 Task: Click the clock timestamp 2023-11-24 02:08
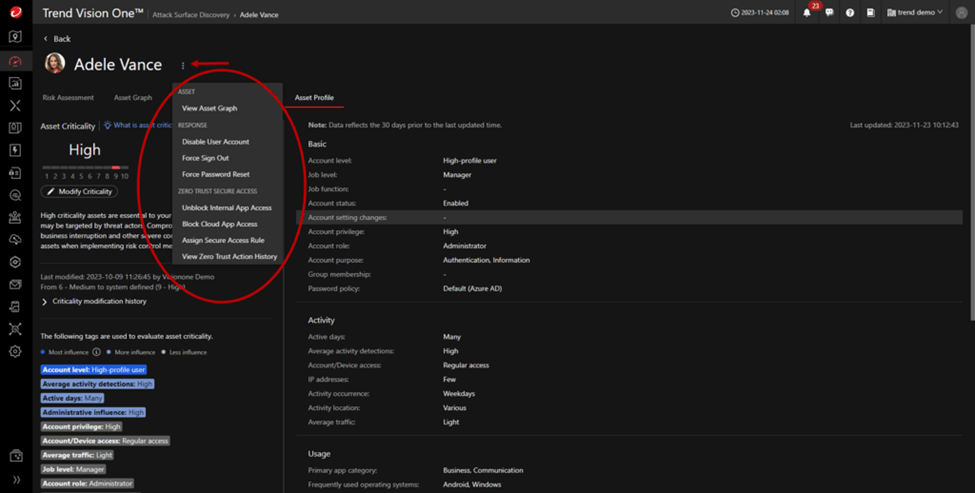760,12
